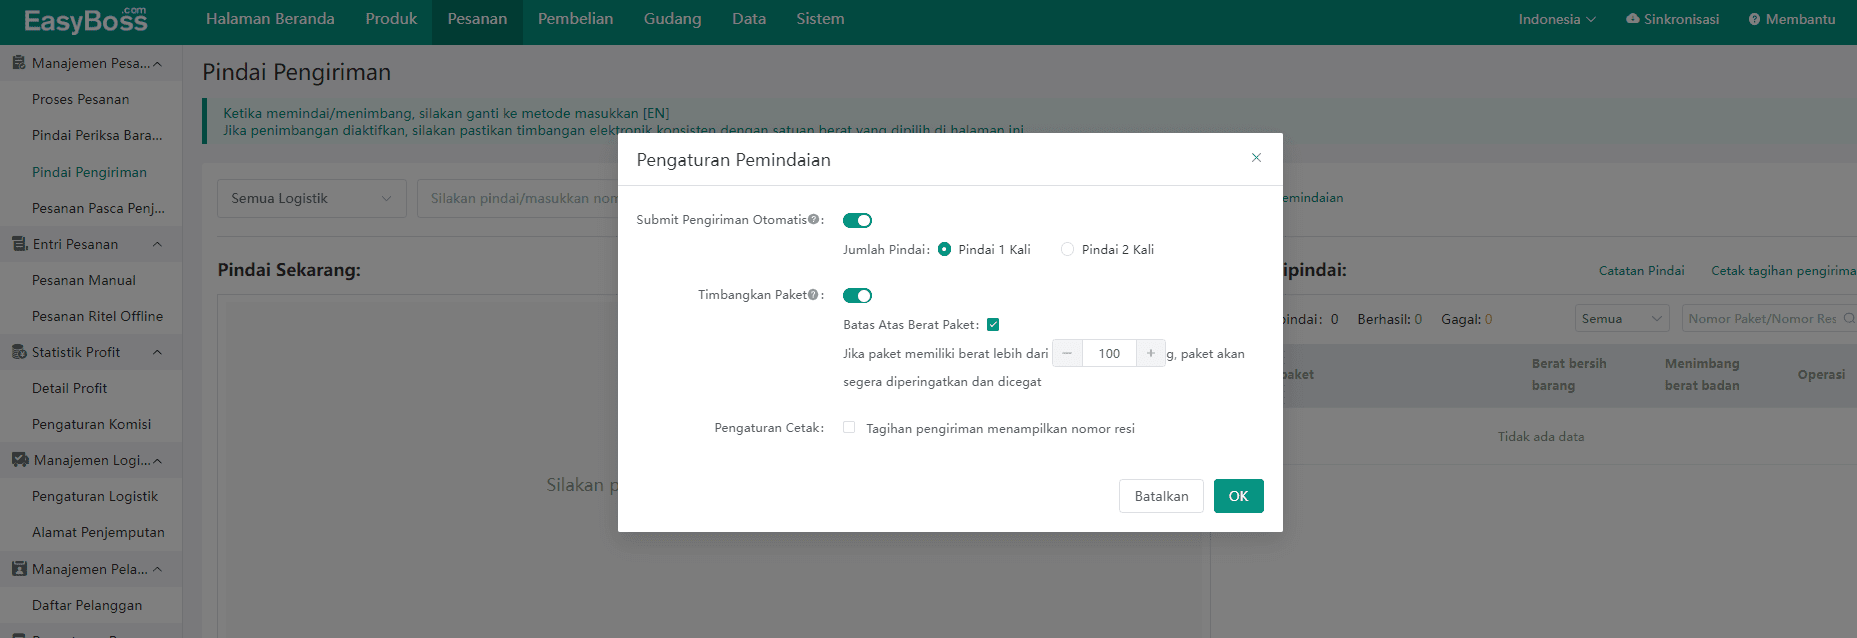
Task: Click the help icon beside Submit Pengiriman Otomatis
Action: point(813,220)
